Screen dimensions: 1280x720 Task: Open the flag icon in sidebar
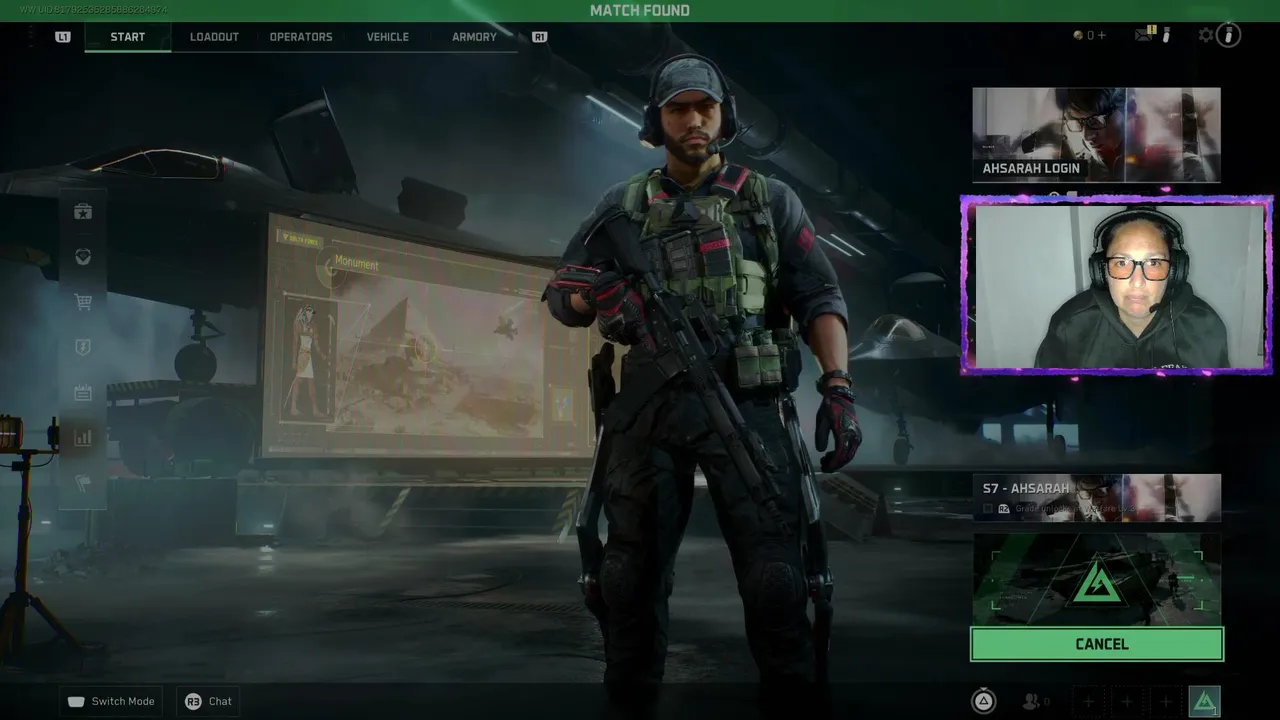(83, 482)
